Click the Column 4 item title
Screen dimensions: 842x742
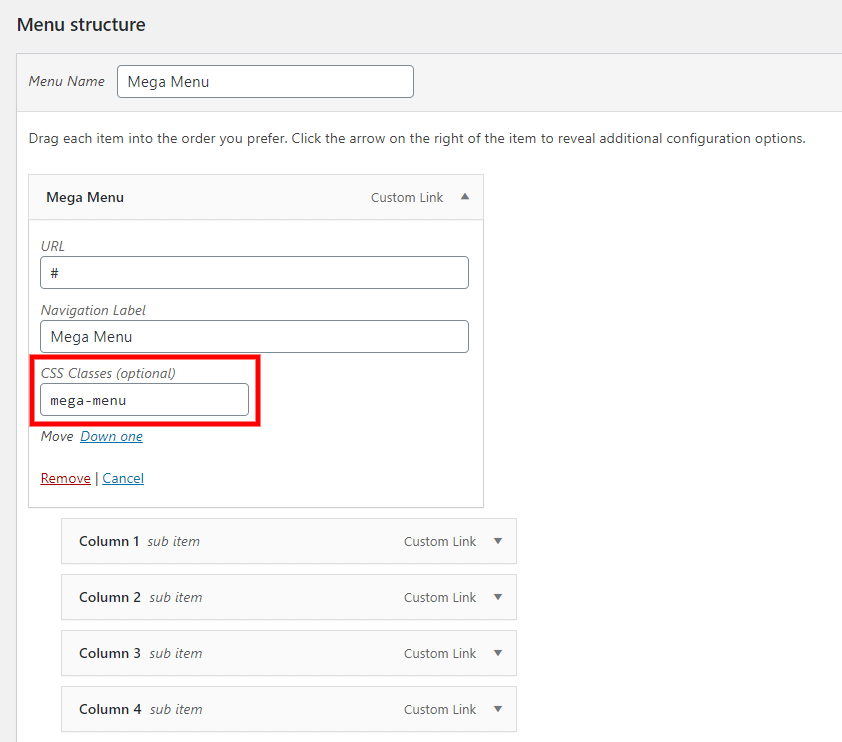pos(110,709)
